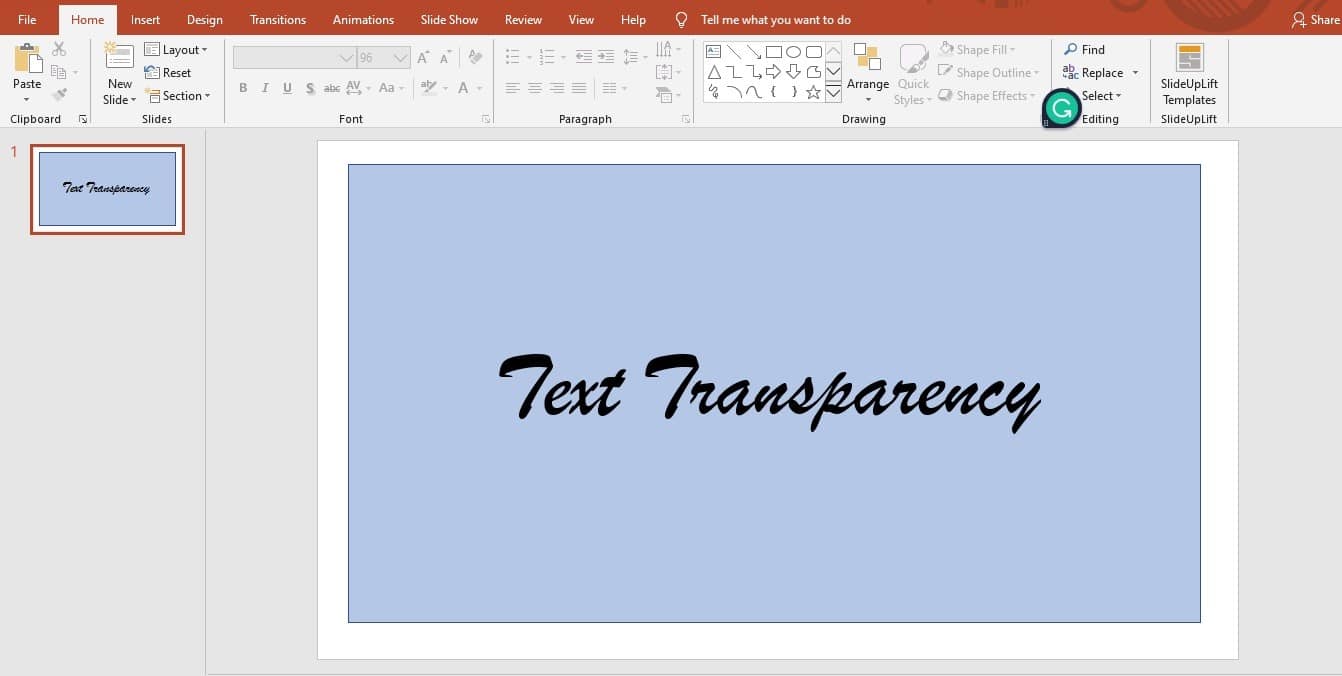Expand the Section dropdown menu
The width and height of the screenshot is (1342, 676).
(178, 96)
